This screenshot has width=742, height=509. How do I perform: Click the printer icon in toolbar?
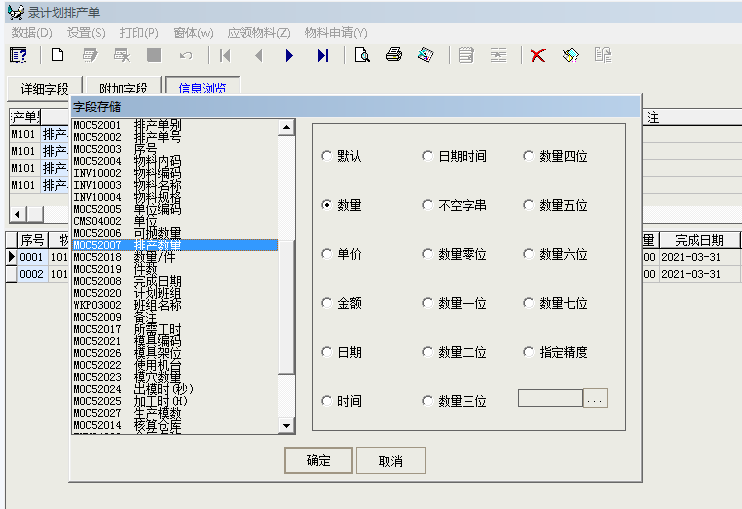click(x=394, y=55)
